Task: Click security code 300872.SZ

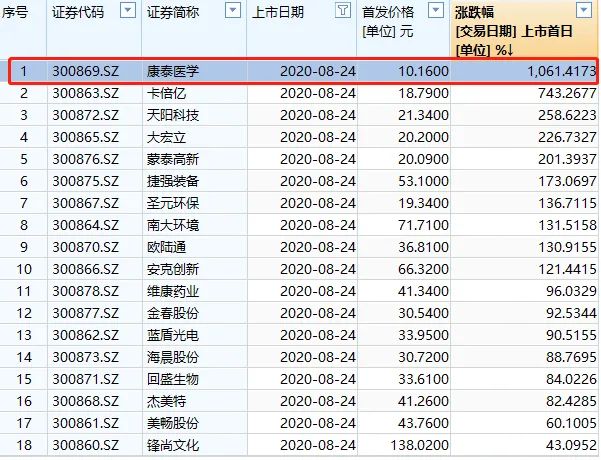Action: click(x=85, y=115)
